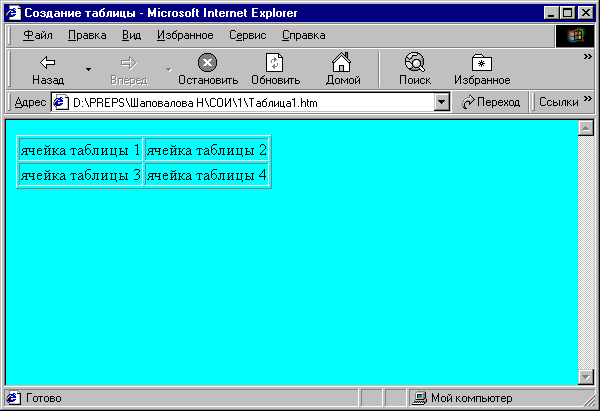This screenshot has width=600, height=411.
Task: Click the Адрес label
Action: pyautogui.click(x=30, y=102)
